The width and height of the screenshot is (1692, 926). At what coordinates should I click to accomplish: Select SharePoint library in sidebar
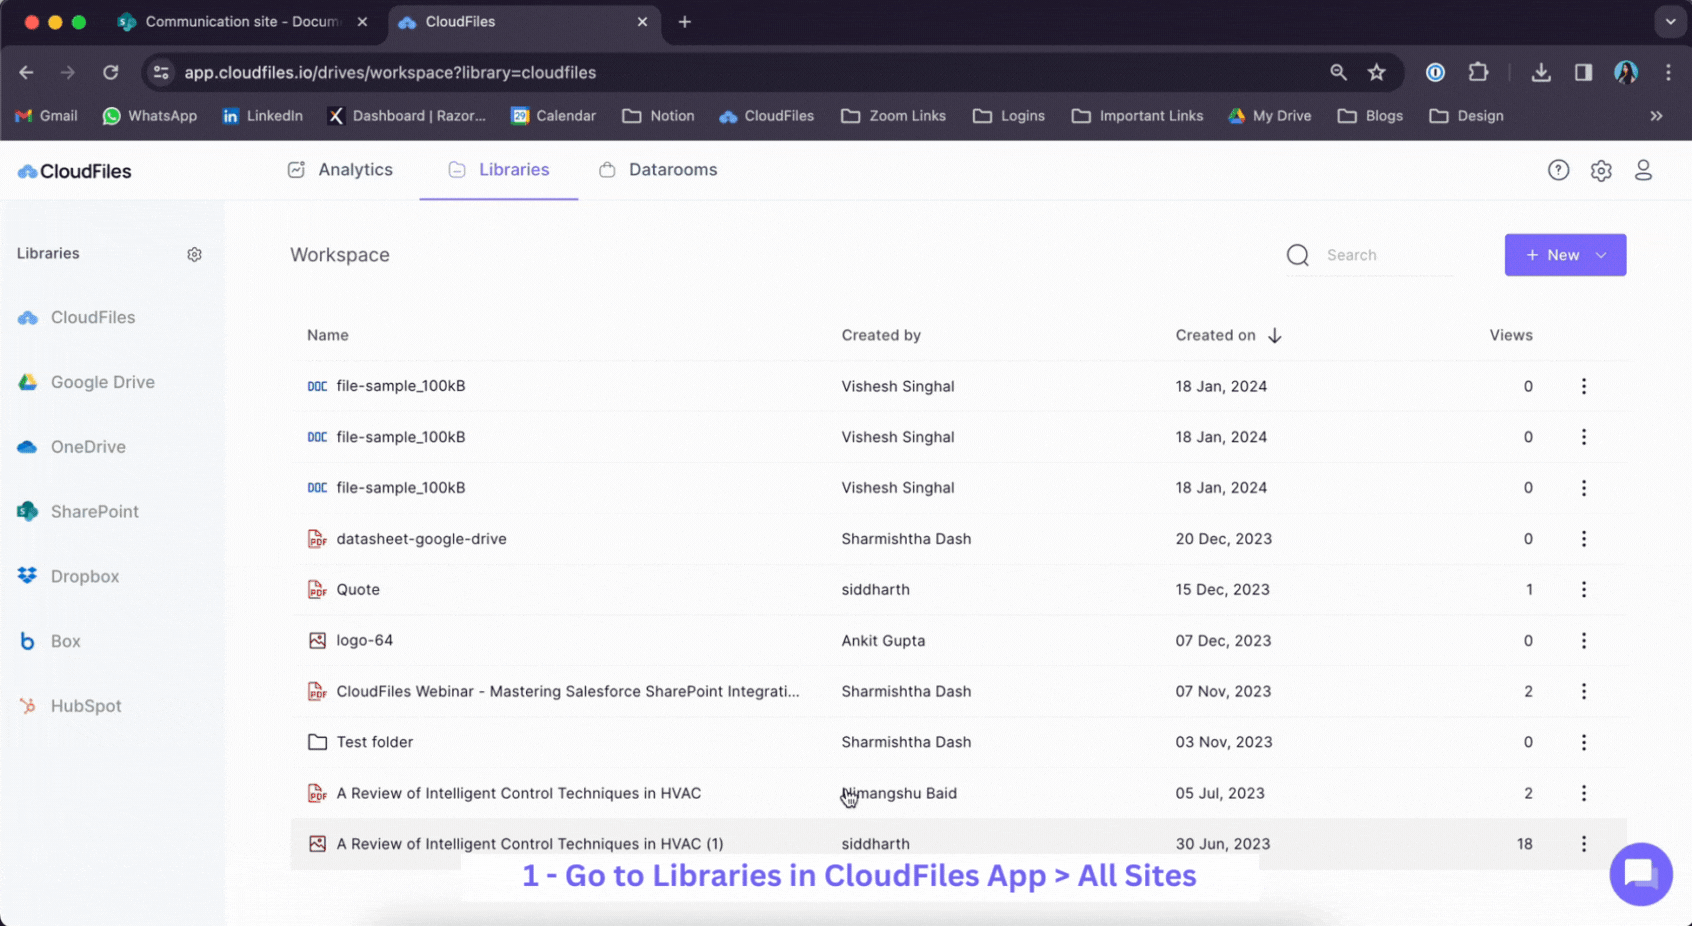[78, 511]
